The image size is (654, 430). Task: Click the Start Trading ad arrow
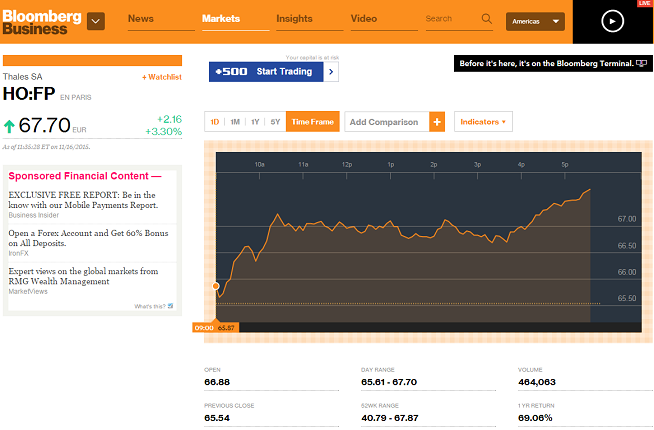332,72
